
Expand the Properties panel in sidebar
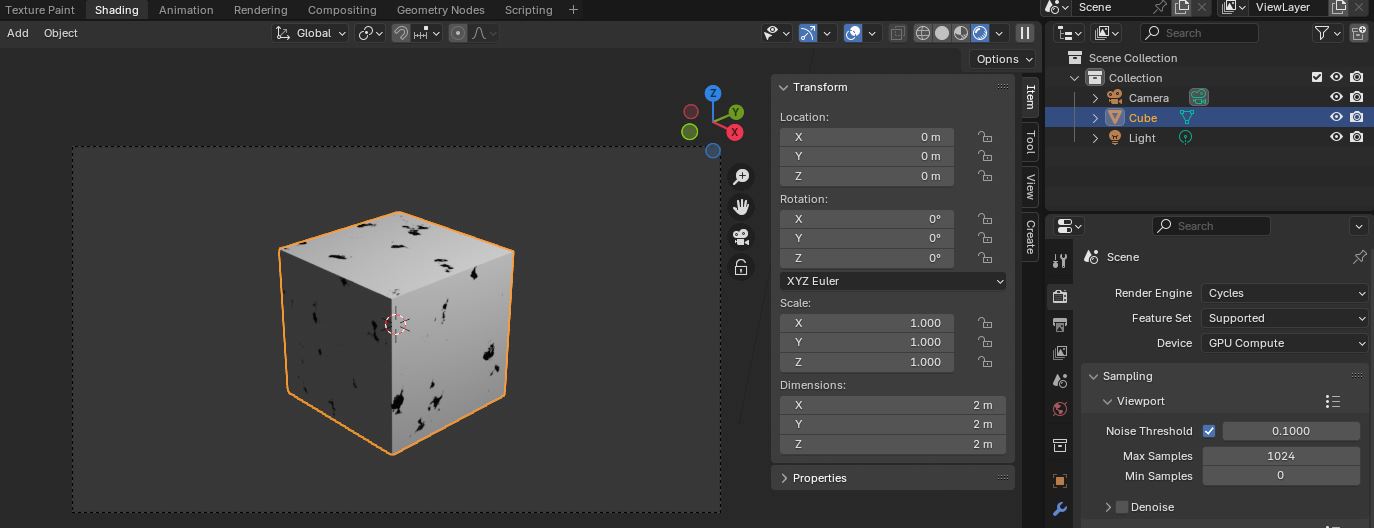click(x=819, y=478)
